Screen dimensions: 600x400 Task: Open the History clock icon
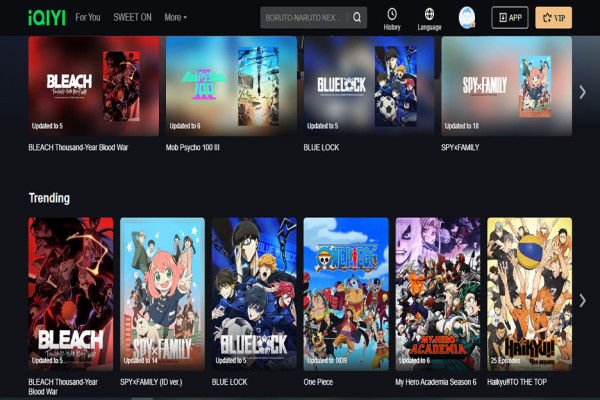[392, 19]
